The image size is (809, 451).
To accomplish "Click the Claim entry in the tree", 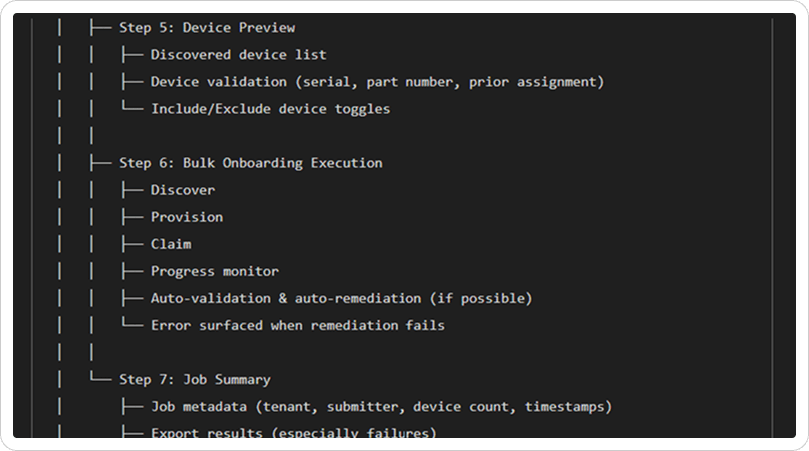I will pos(171,244).
